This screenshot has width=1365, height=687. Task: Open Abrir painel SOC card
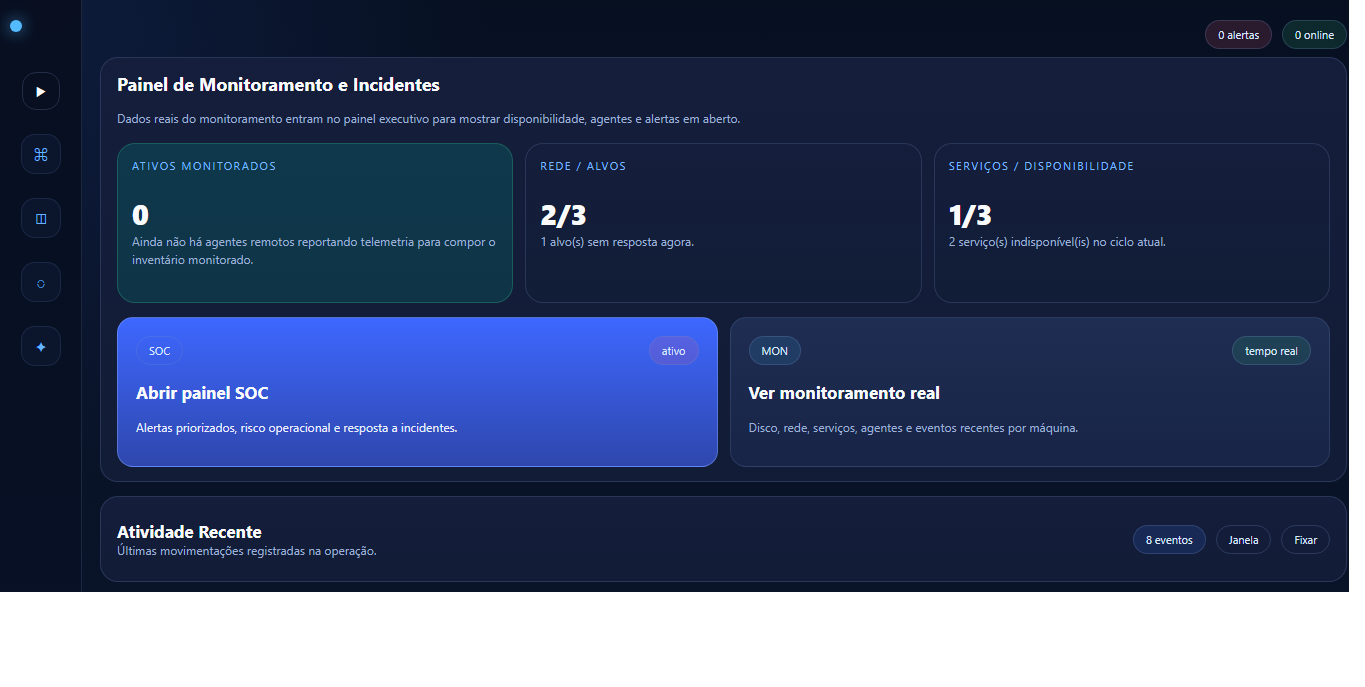pos(417,392)
